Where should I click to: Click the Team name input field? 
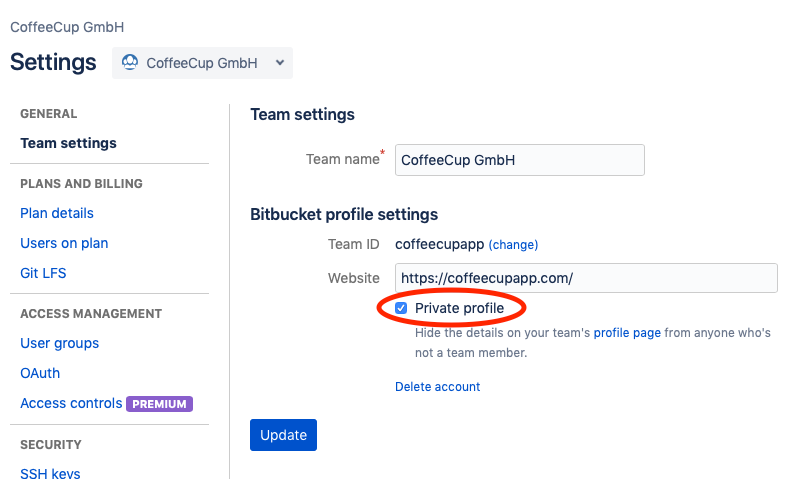tap(520, 160)
